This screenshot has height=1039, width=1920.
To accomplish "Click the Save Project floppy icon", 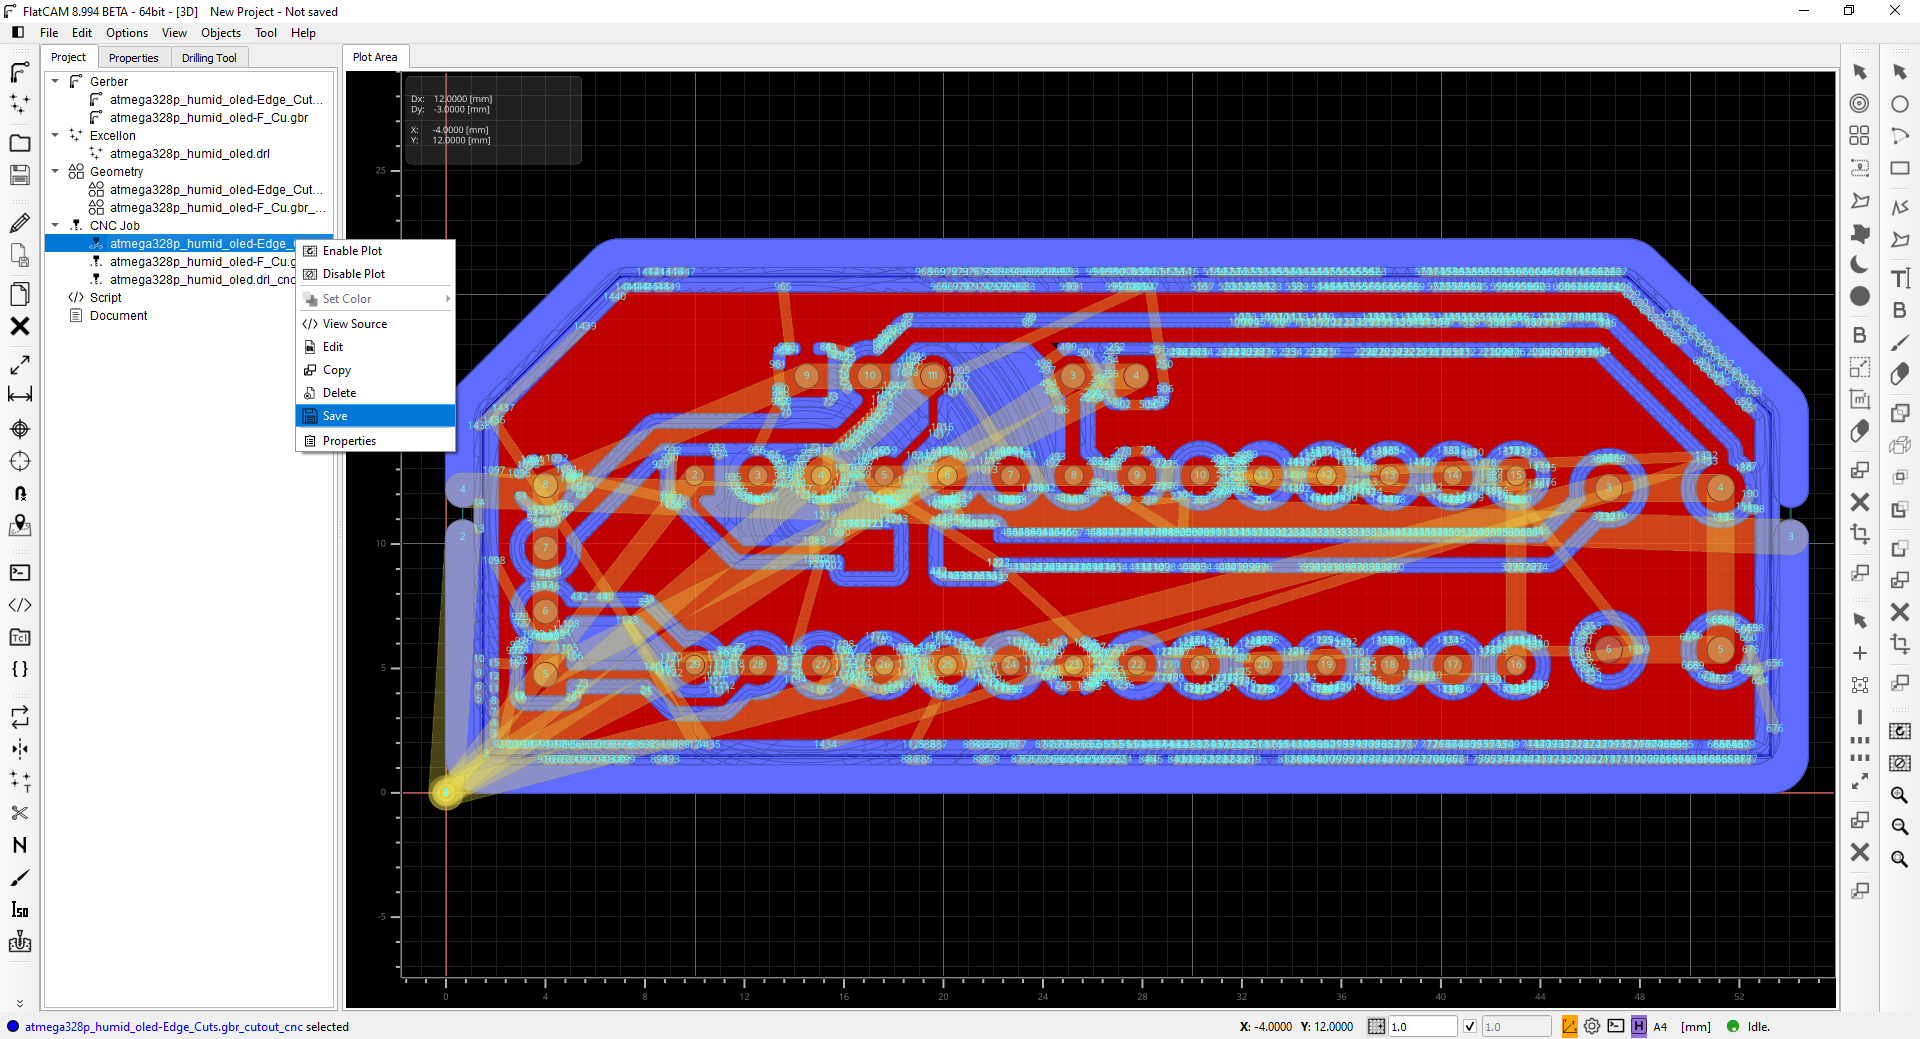I will (20, 175).
